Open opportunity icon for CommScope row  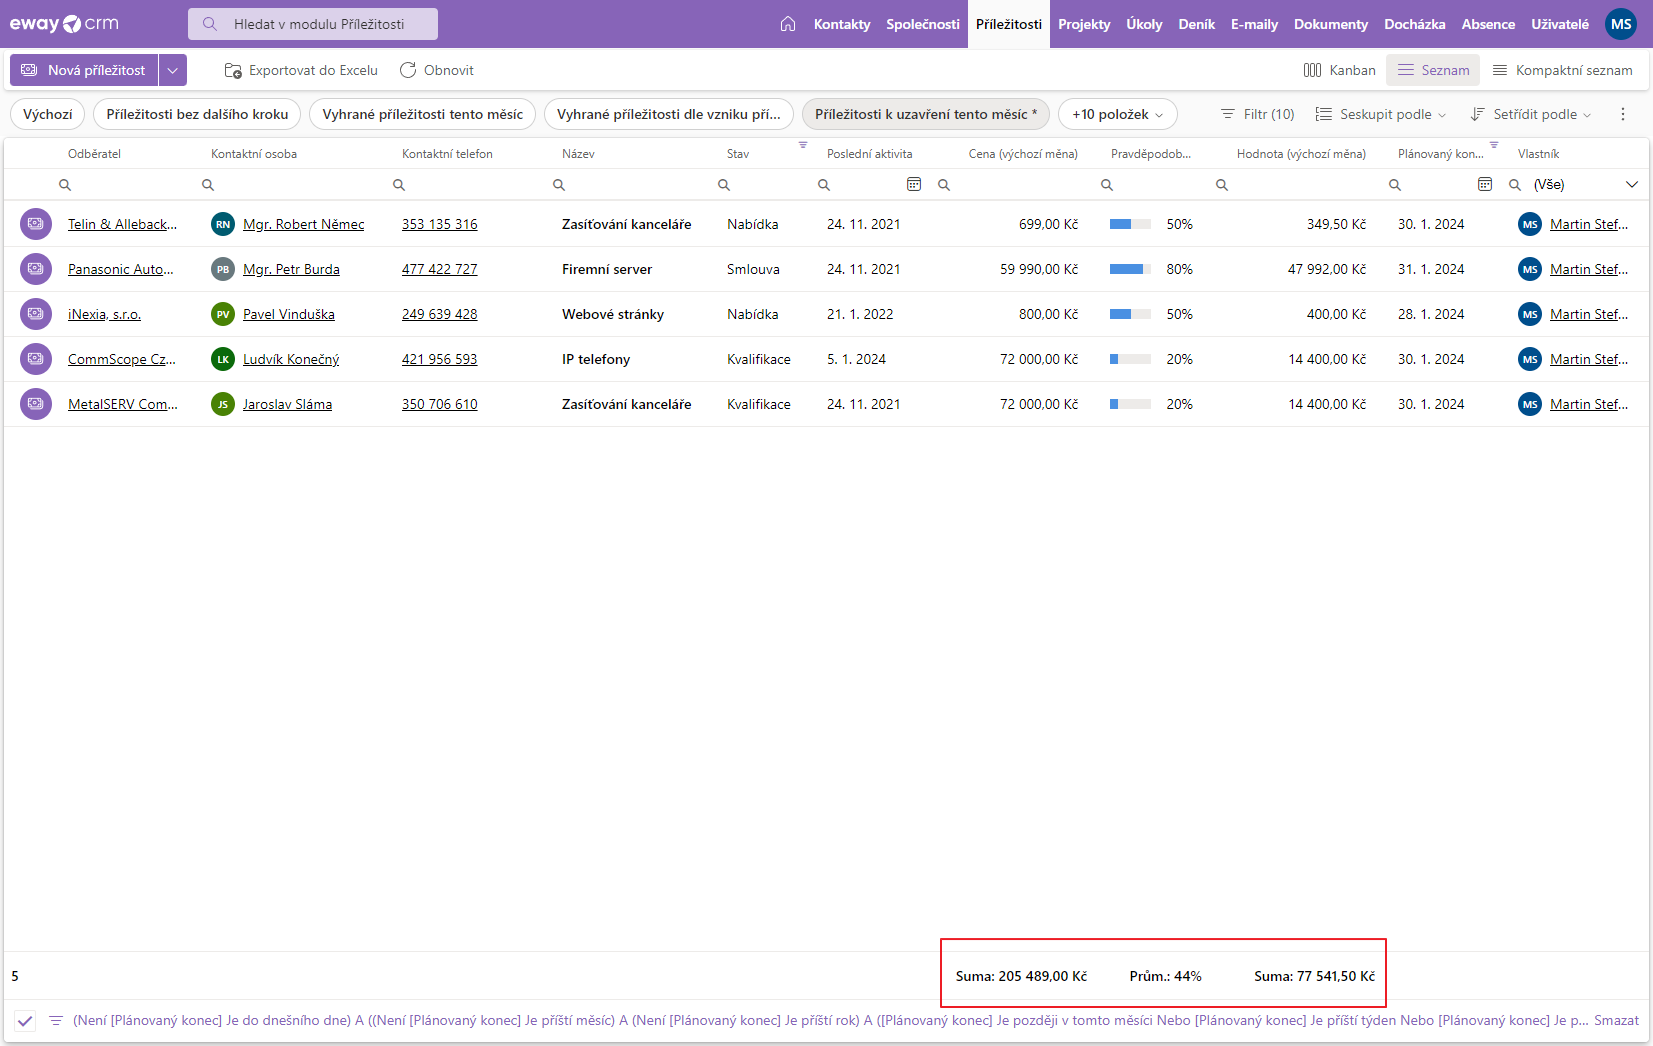[36, 359]
